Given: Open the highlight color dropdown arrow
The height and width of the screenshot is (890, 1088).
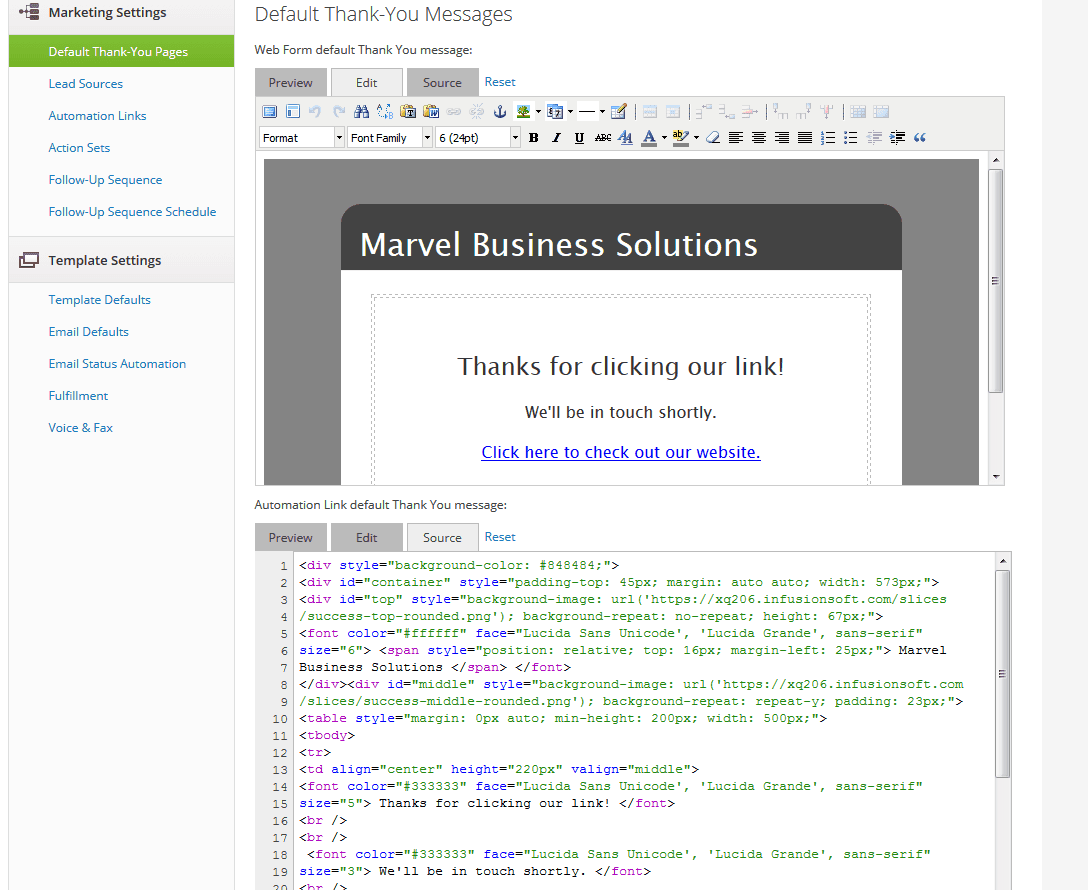Looking at the screenshot, I should pyautogui.click(x=696, y=137).
